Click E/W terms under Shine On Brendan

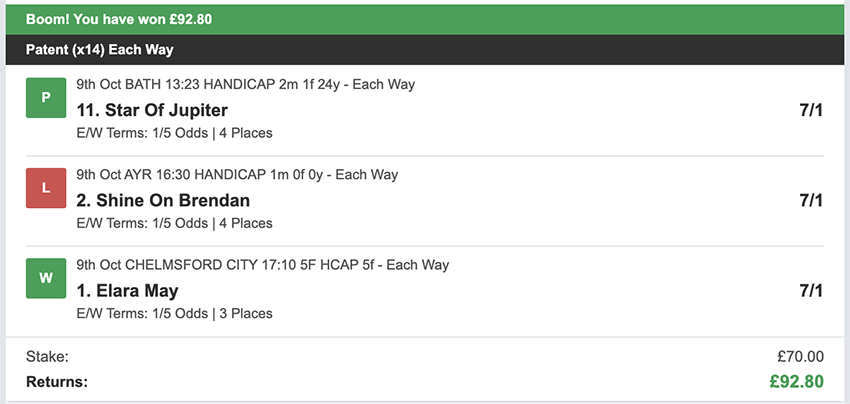[x=174, y=223]
